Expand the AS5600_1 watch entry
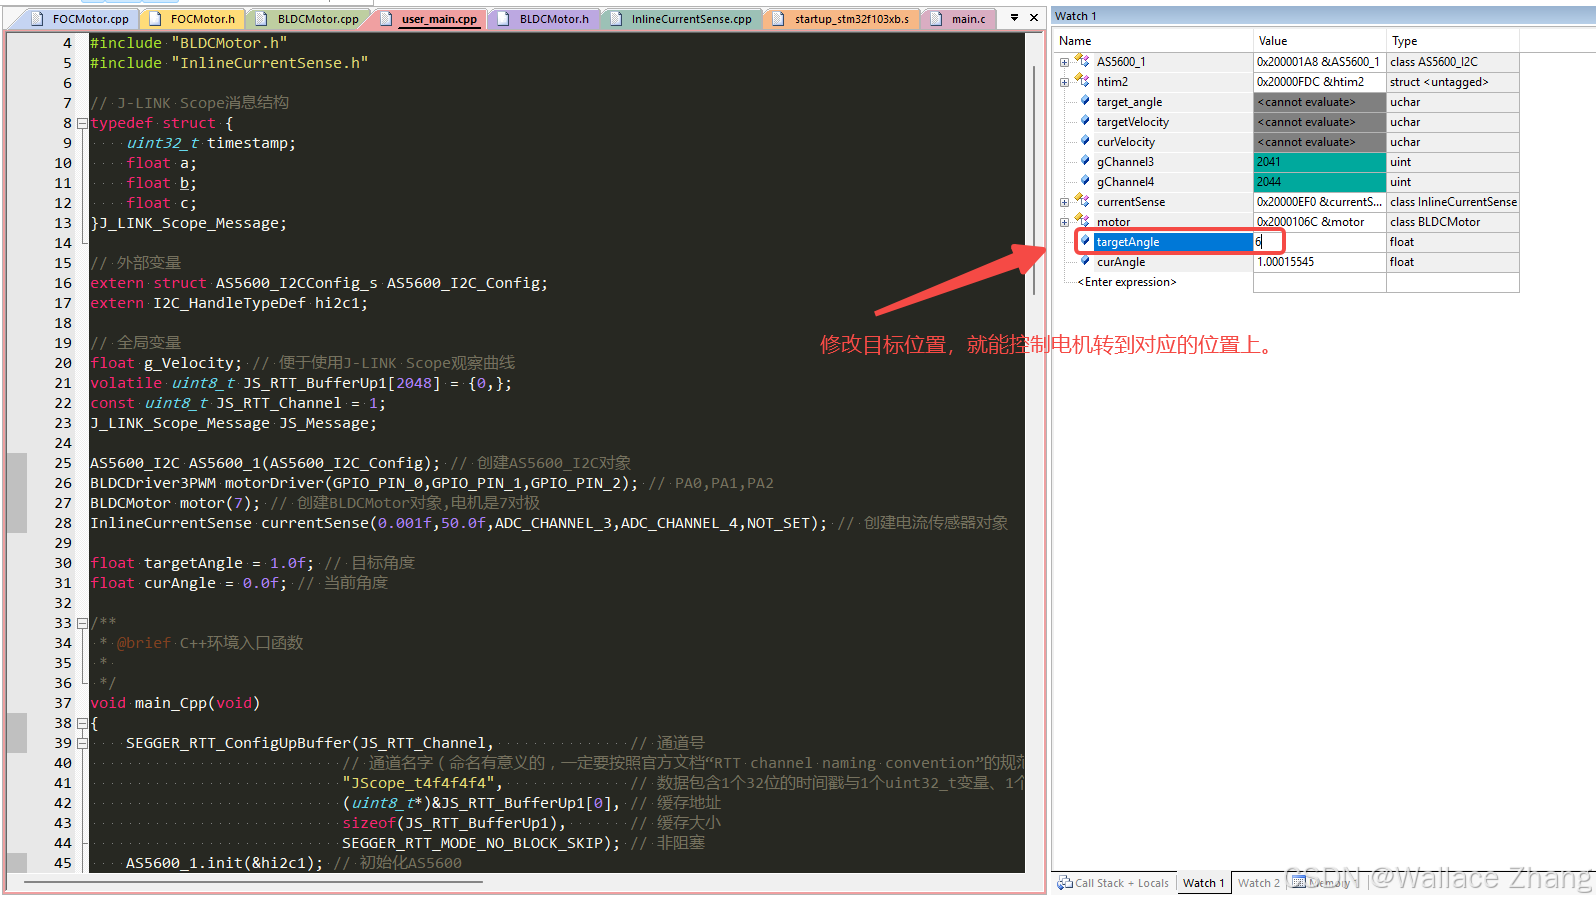 (x=1064, y=62)
